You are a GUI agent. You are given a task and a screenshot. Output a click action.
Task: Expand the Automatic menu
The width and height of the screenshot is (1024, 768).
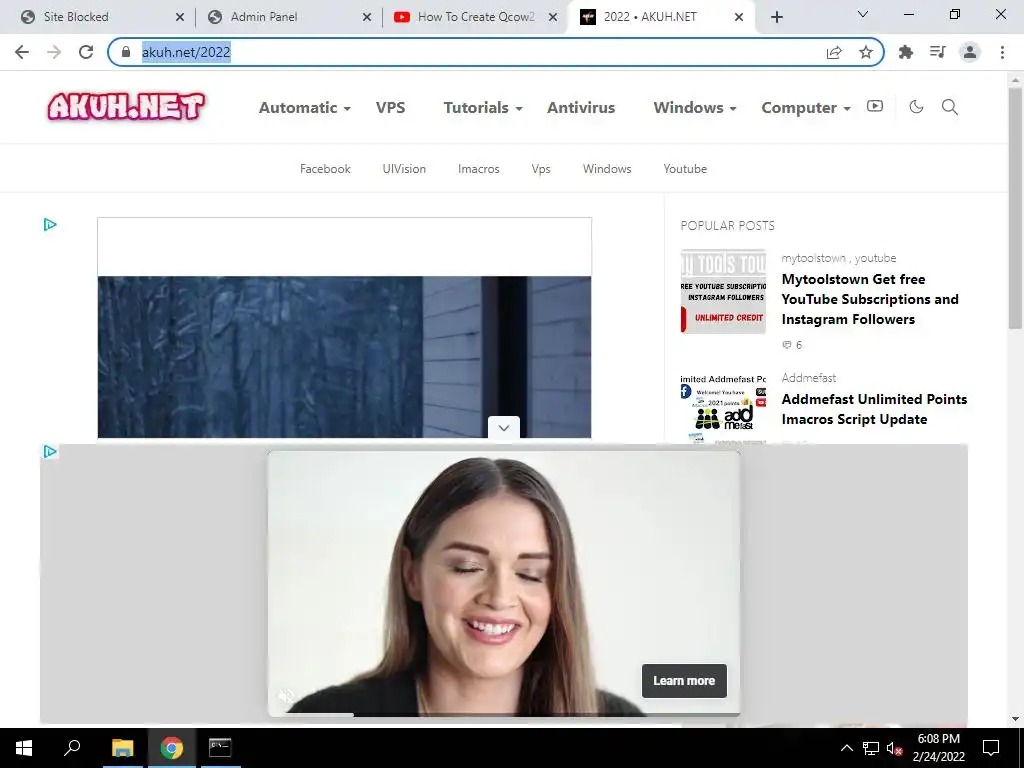(304, 108)
